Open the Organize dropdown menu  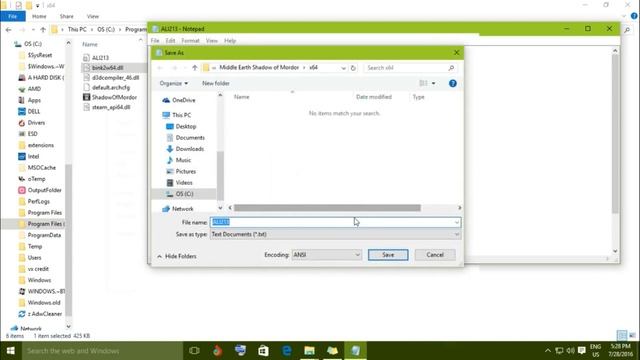click(173, 83)
